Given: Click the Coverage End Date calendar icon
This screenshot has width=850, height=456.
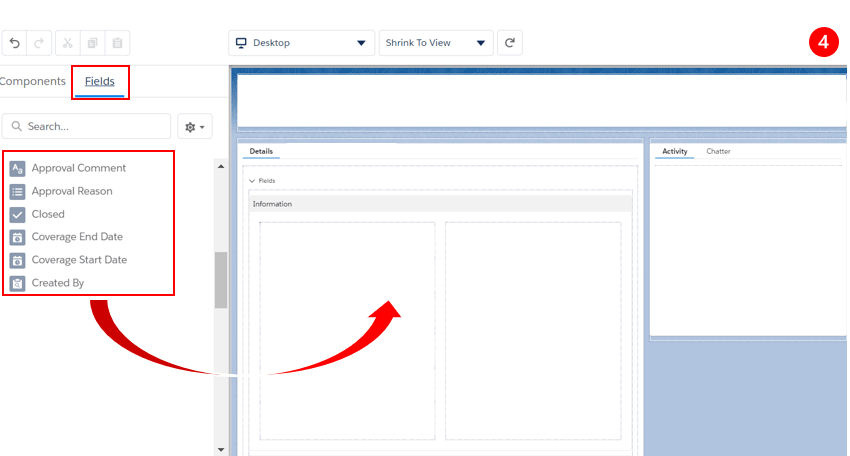Looking at the screenshot, I should coord(17,237).
